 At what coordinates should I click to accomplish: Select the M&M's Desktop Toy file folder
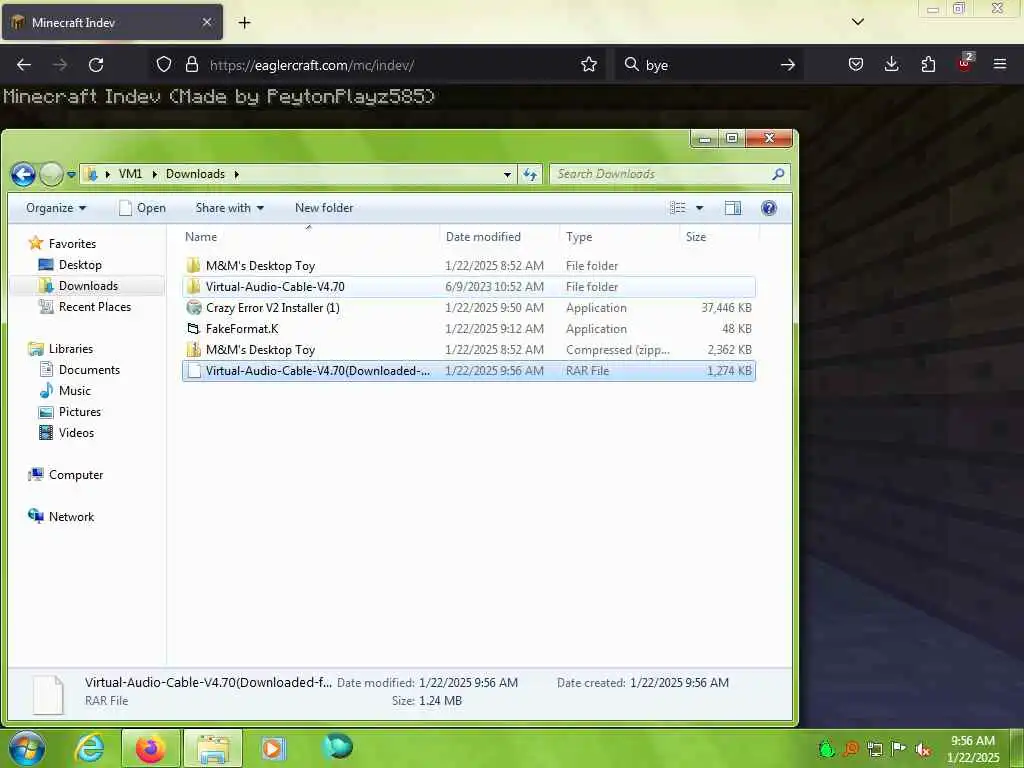point(469,266)
